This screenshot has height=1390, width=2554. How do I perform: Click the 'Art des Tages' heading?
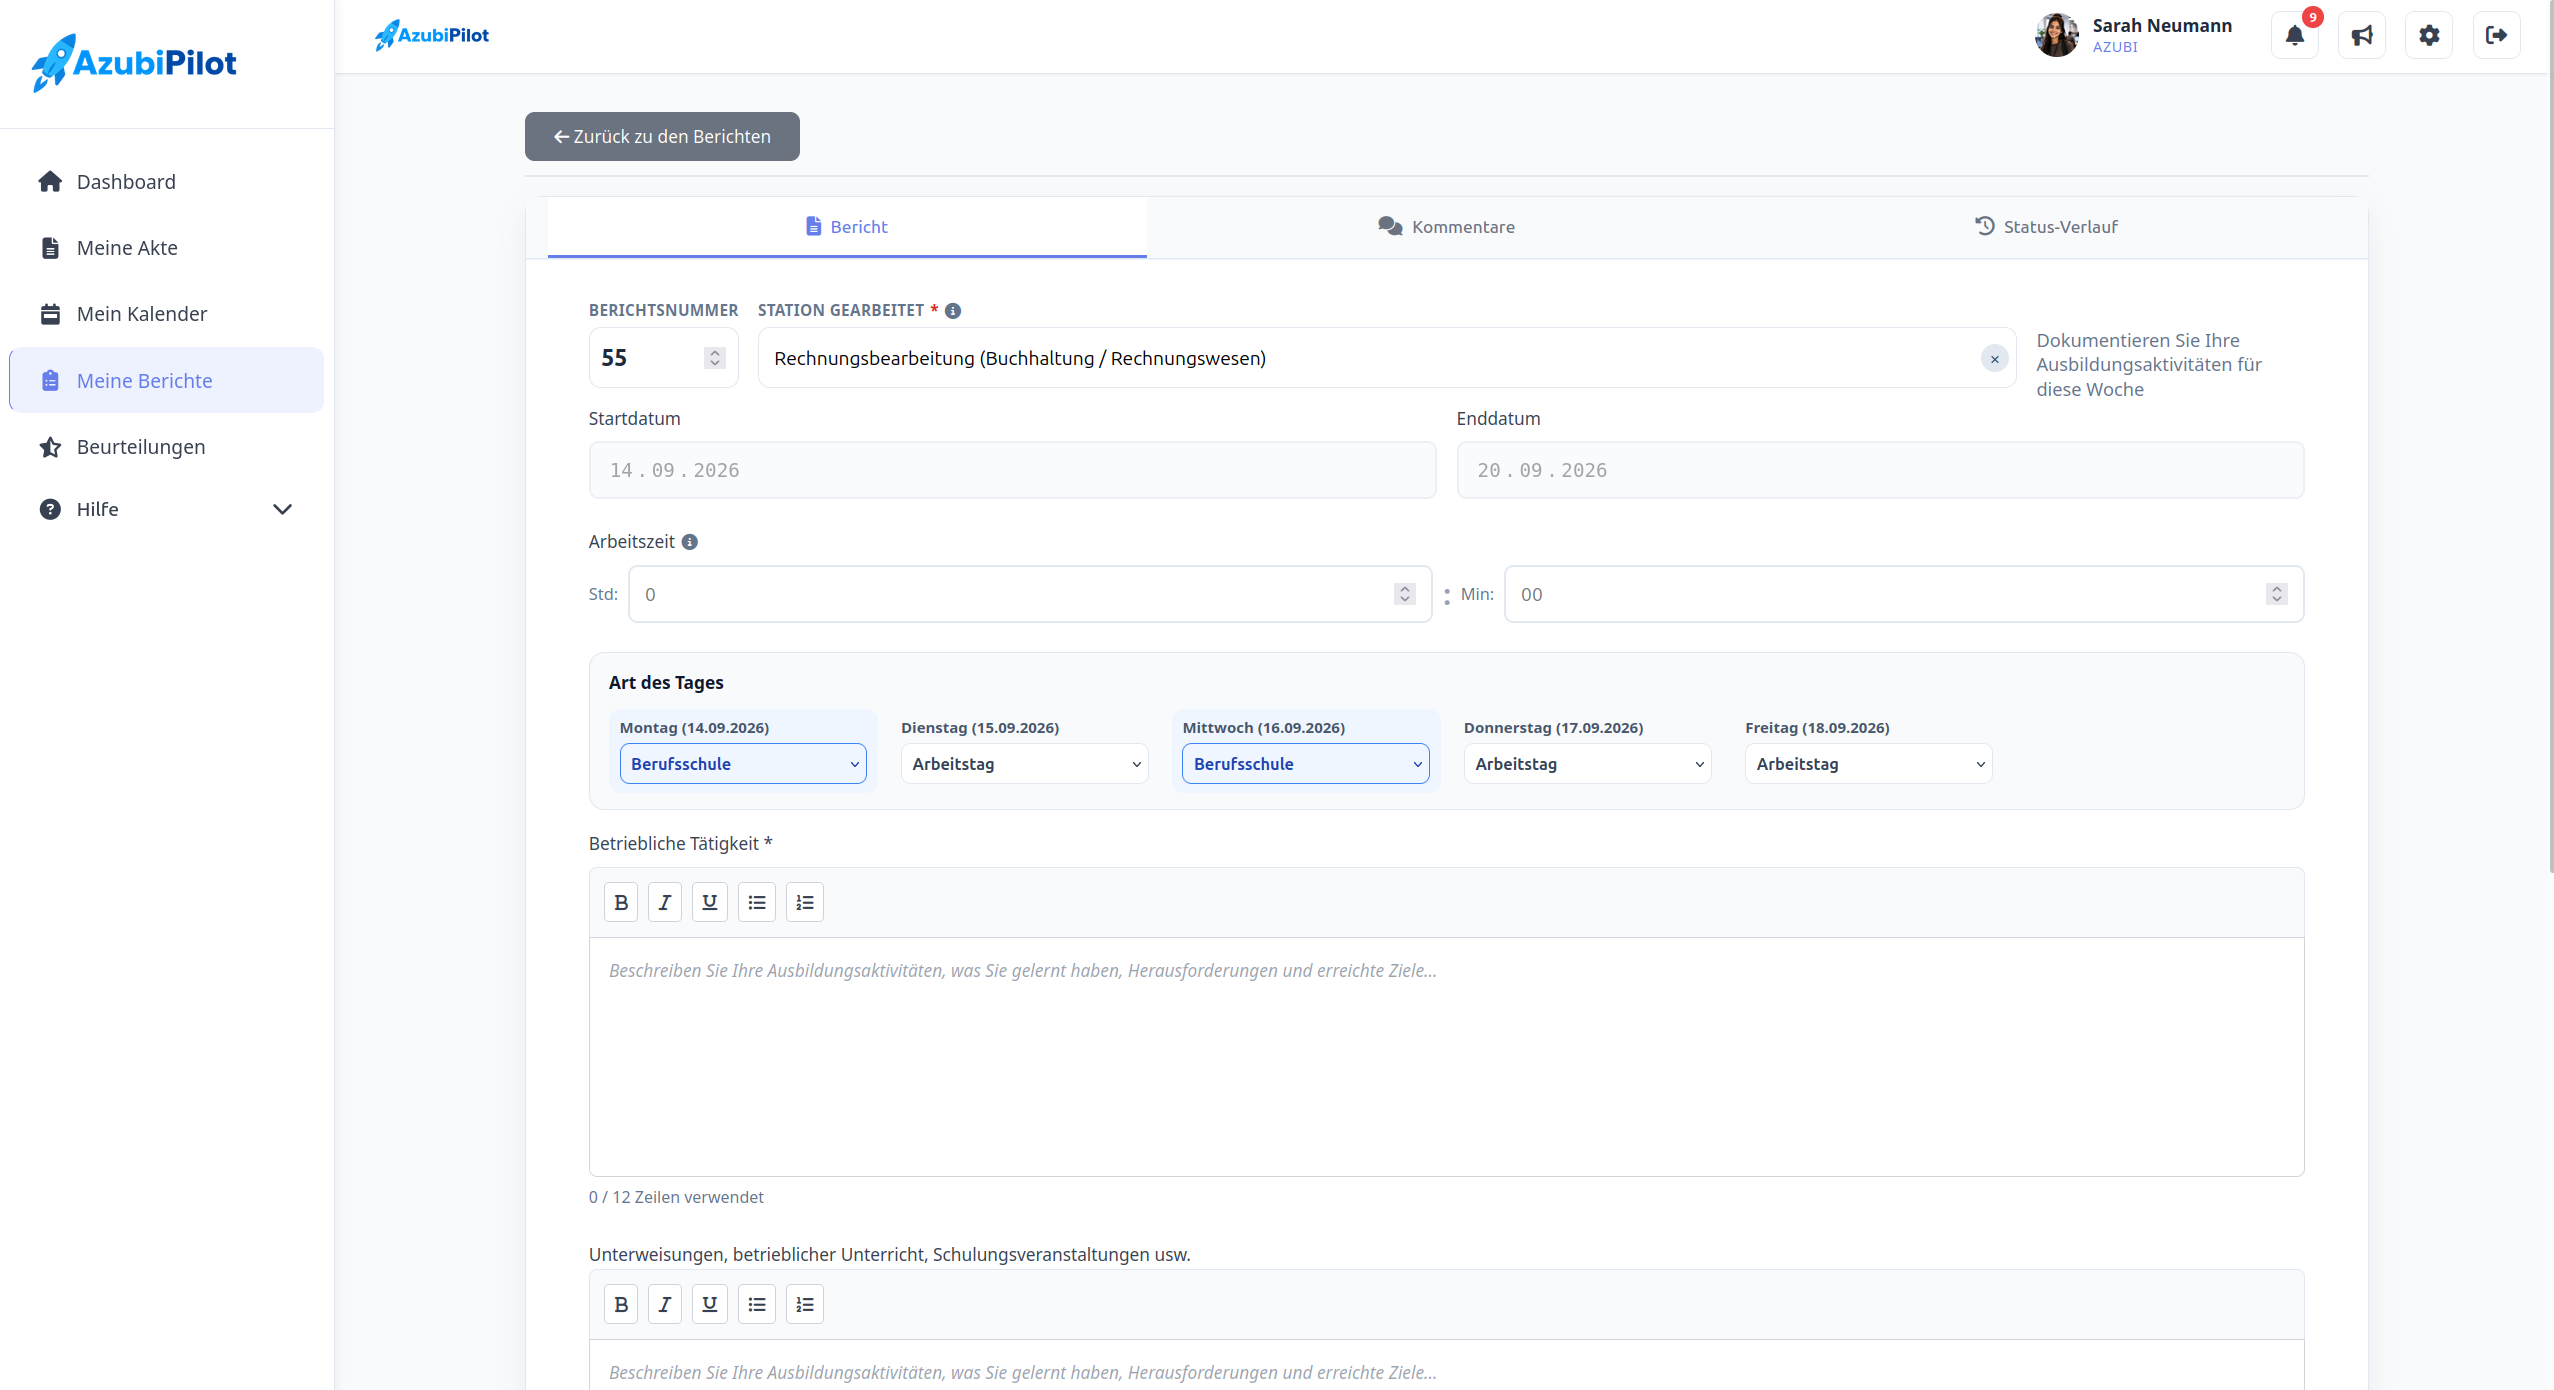666,683
